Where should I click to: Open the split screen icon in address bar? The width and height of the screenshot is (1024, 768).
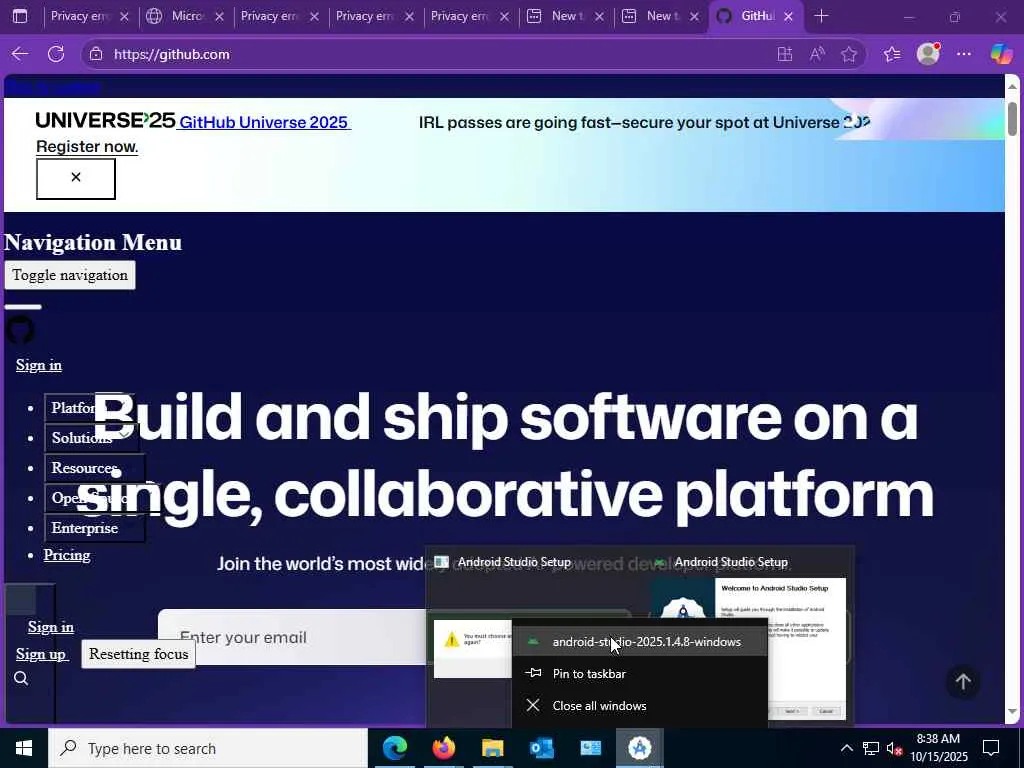(x=785, y=54)
